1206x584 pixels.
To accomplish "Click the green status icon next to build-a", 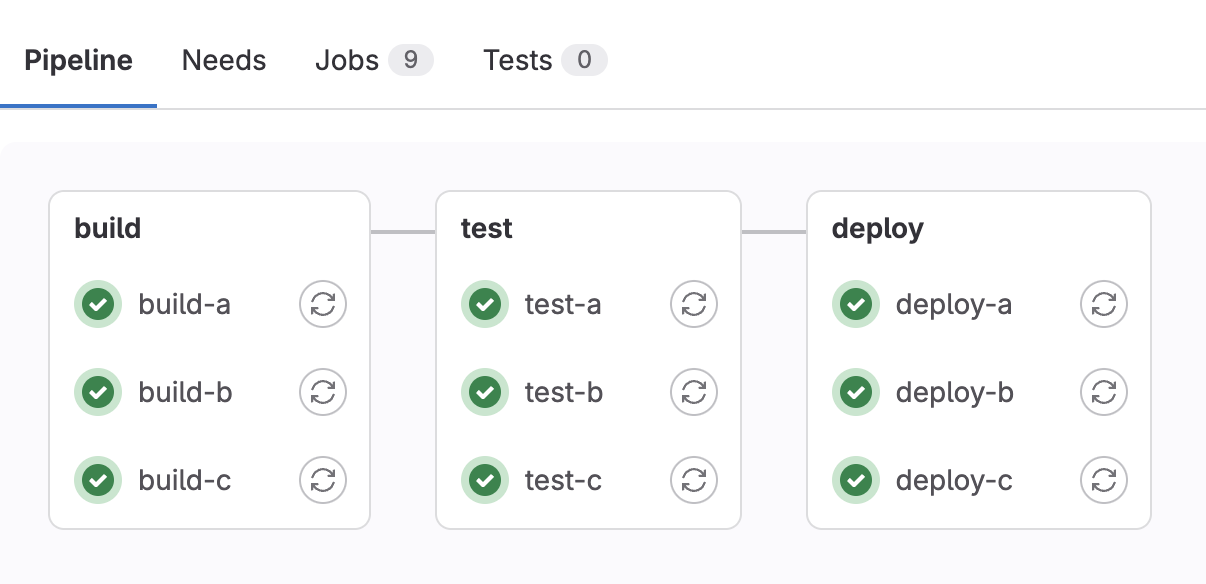I will [x=97, y=304].
